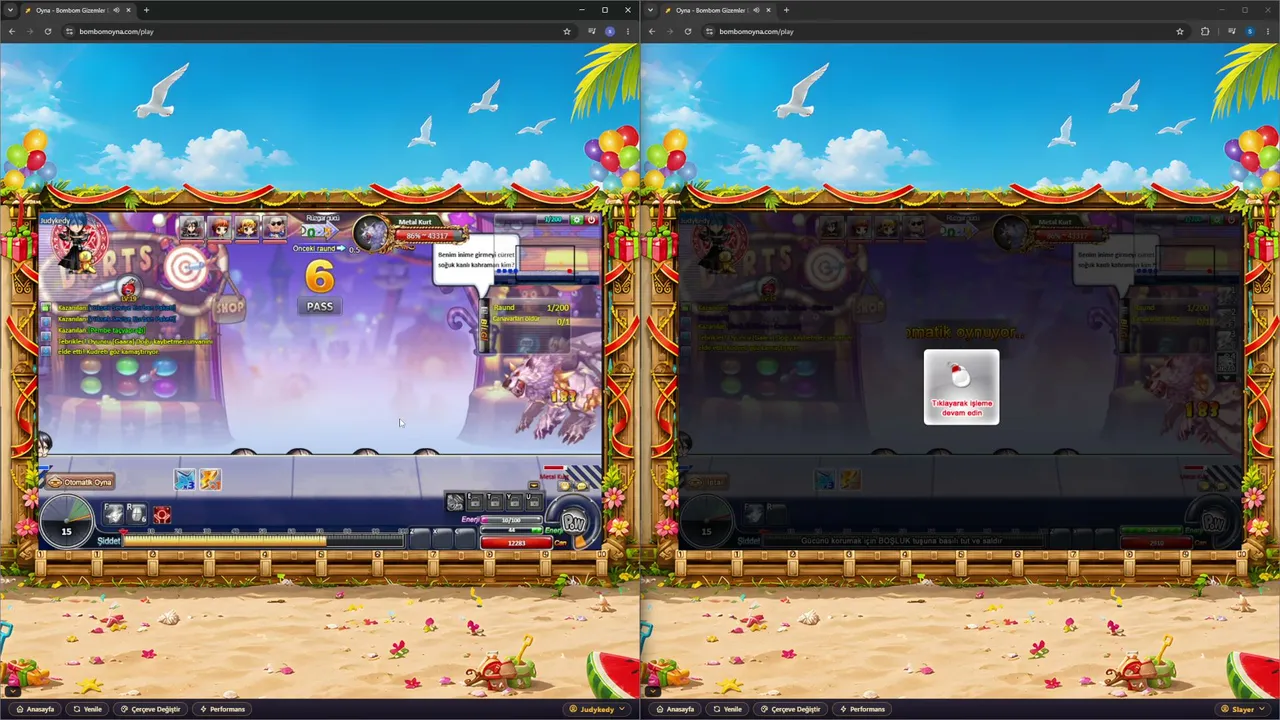The height and width of the screenshot is (720, 1280).
Task: Open the Chrome menu in right browser
Action: click(x=1268, y=31)
